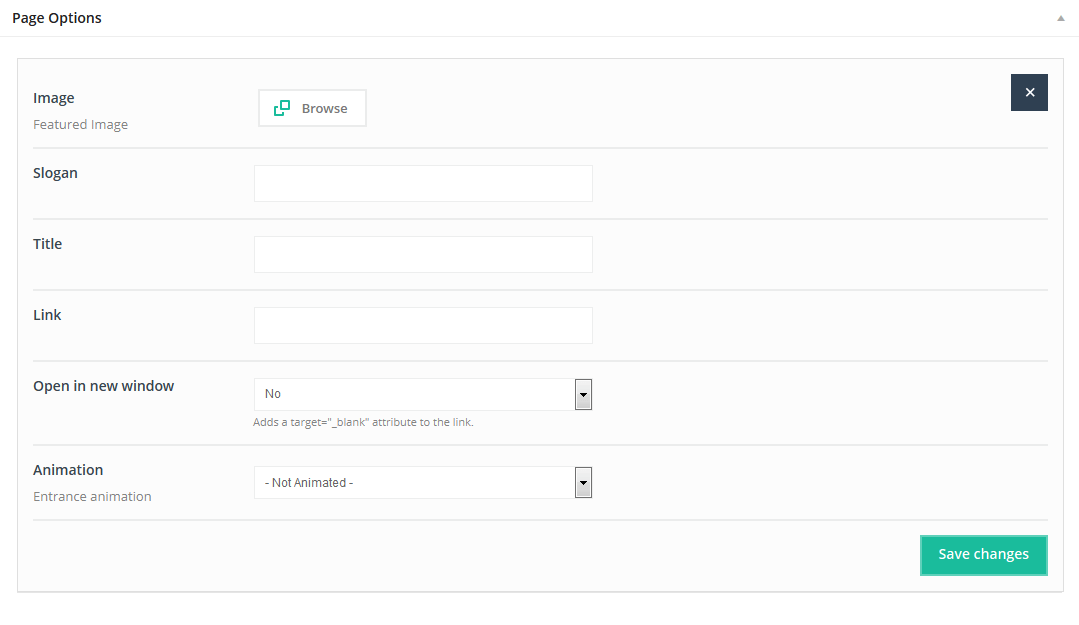The image size is (1079, 625).
Task: Expand the "- Not Animated -" dropdown
Action: tap(414, 483)
